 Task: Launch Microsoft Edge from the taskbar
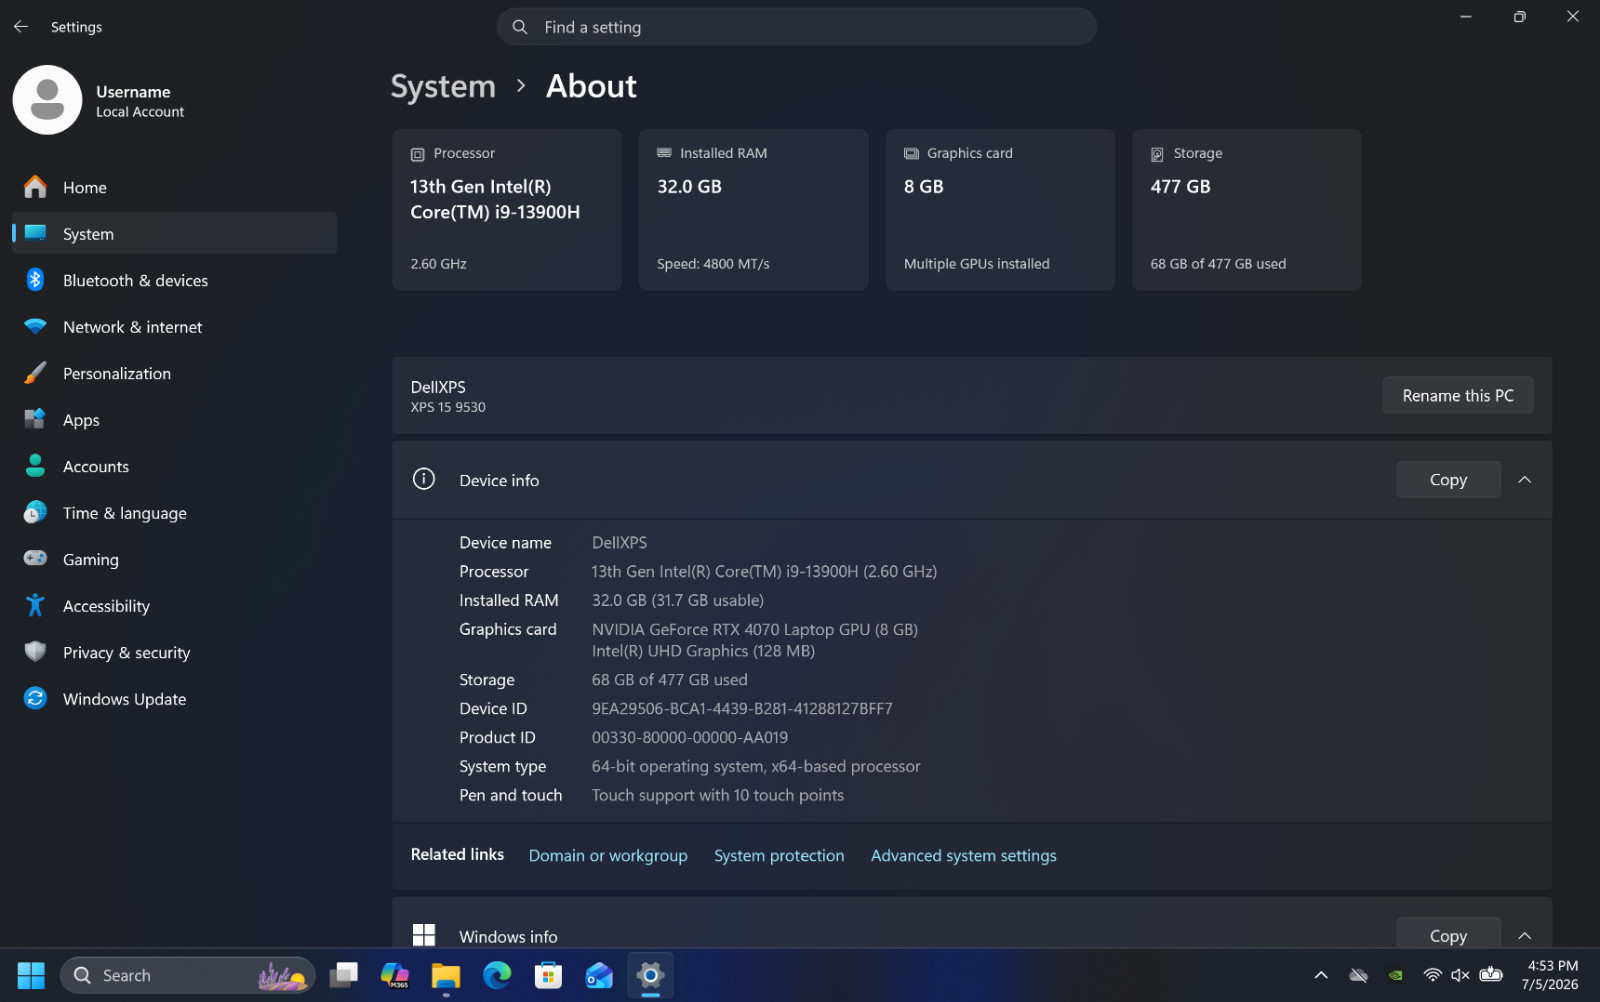coord(497,975)
